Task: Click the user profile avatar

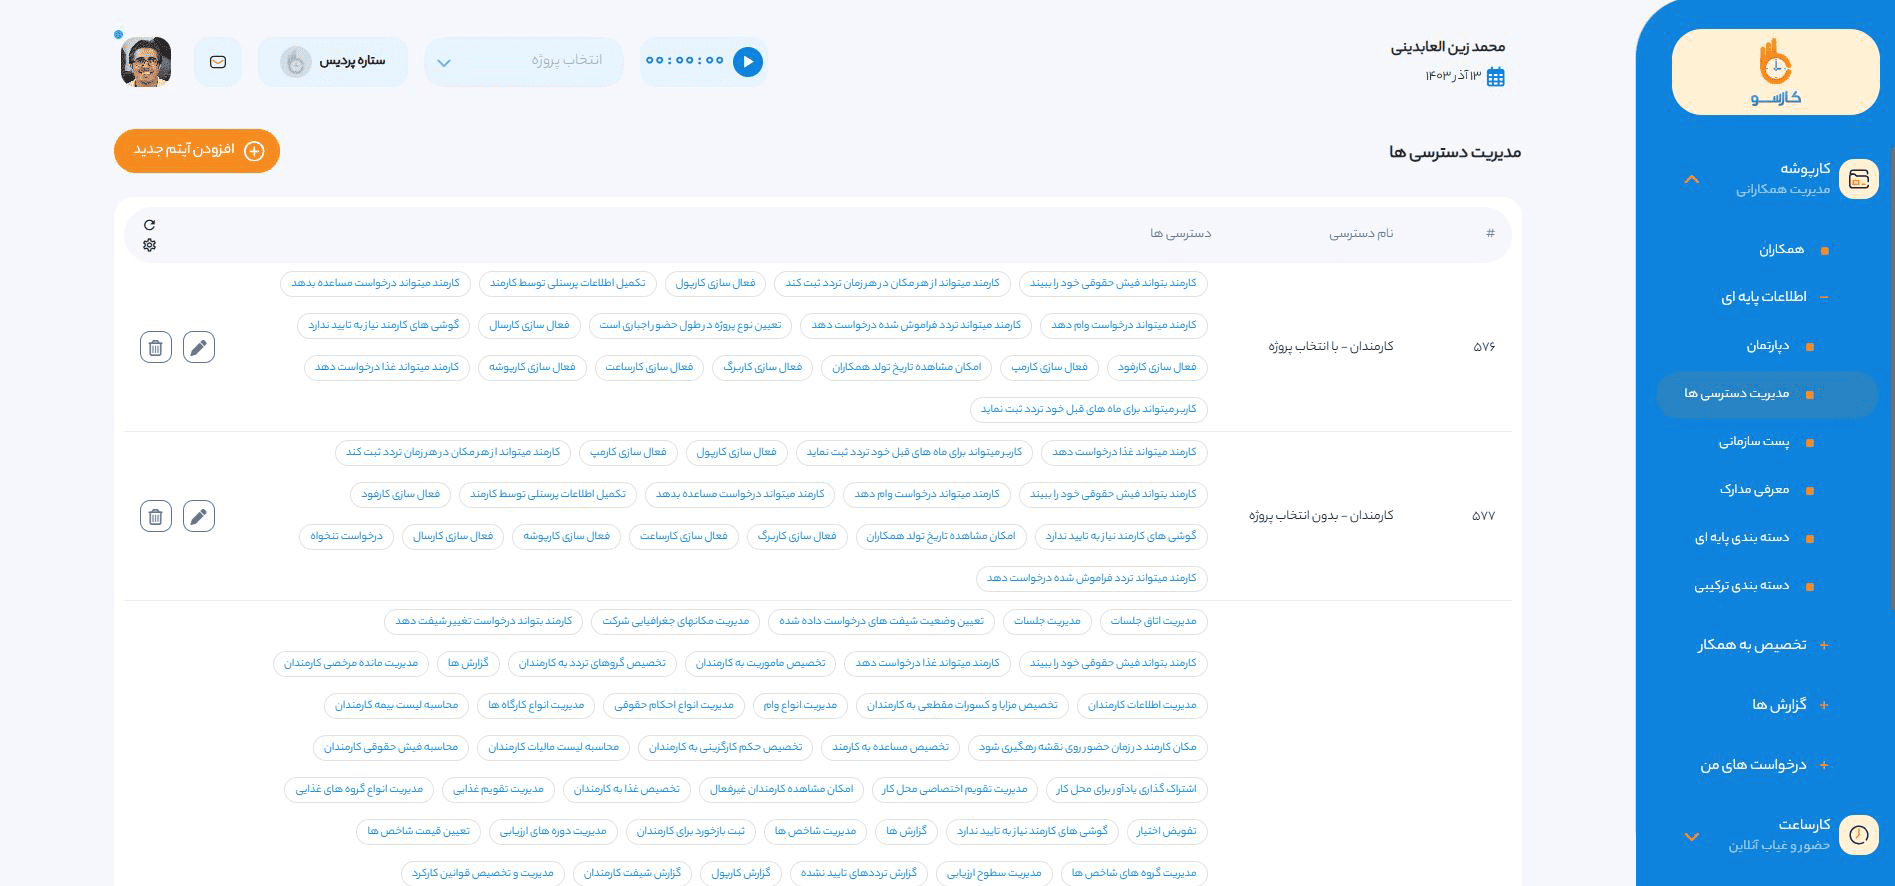Action: click(146, 62)
